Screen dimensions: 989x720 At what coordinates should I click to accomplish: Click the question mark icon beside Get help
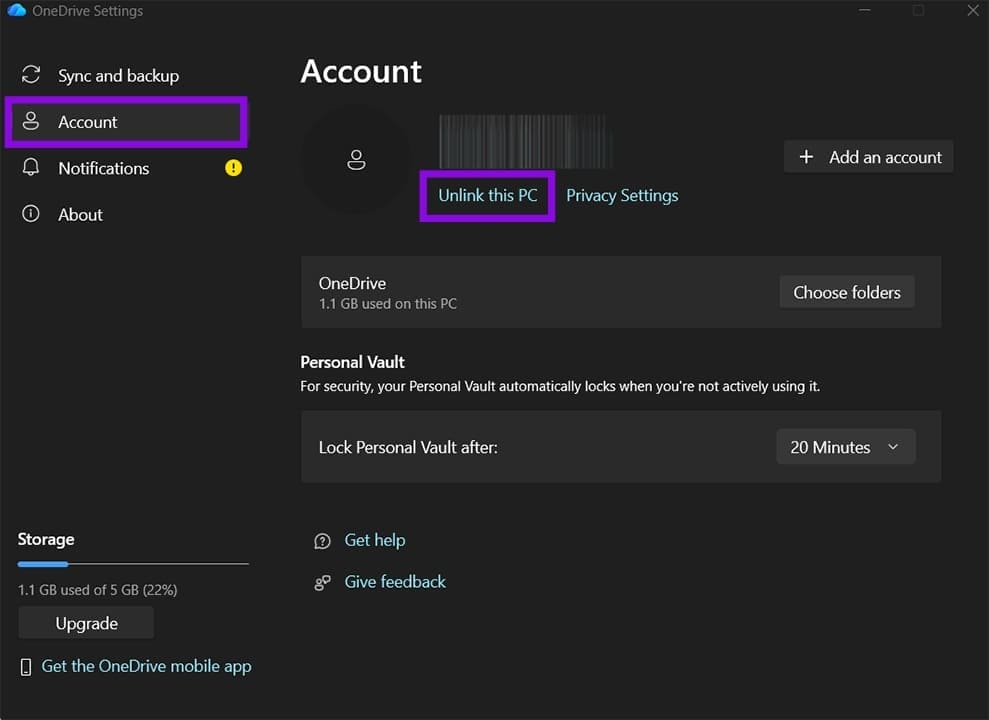coord(322,541)
